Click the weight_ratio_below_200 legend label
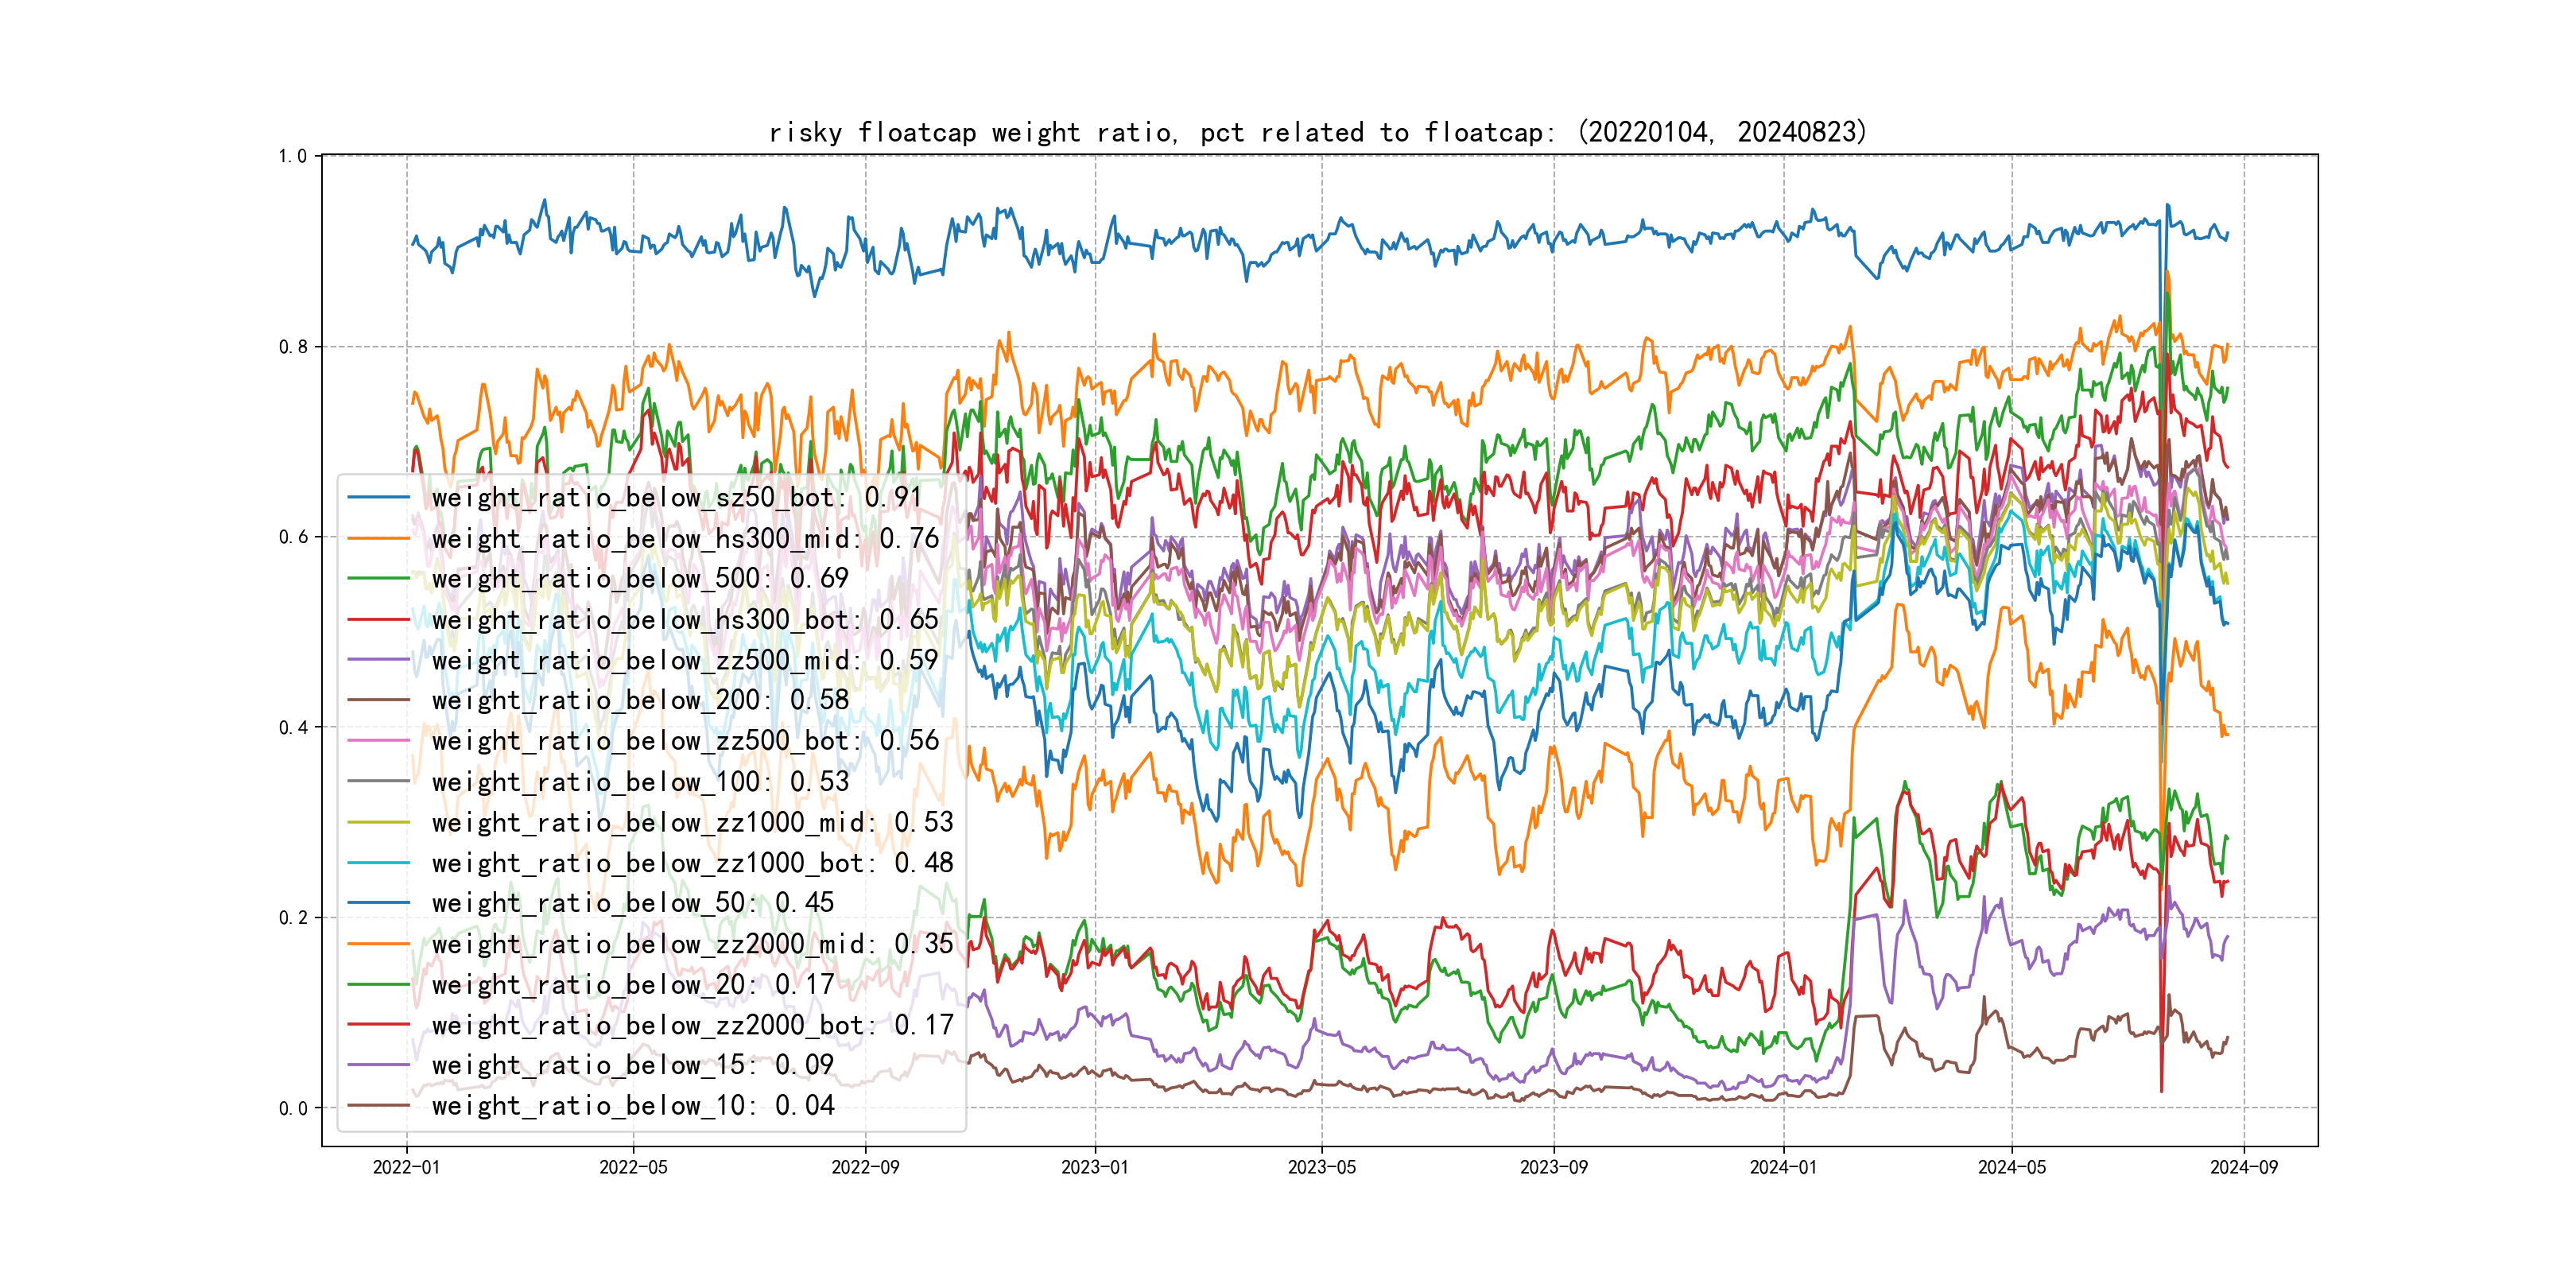This screenshot has width=2576, height=1288. coord(640,701)
